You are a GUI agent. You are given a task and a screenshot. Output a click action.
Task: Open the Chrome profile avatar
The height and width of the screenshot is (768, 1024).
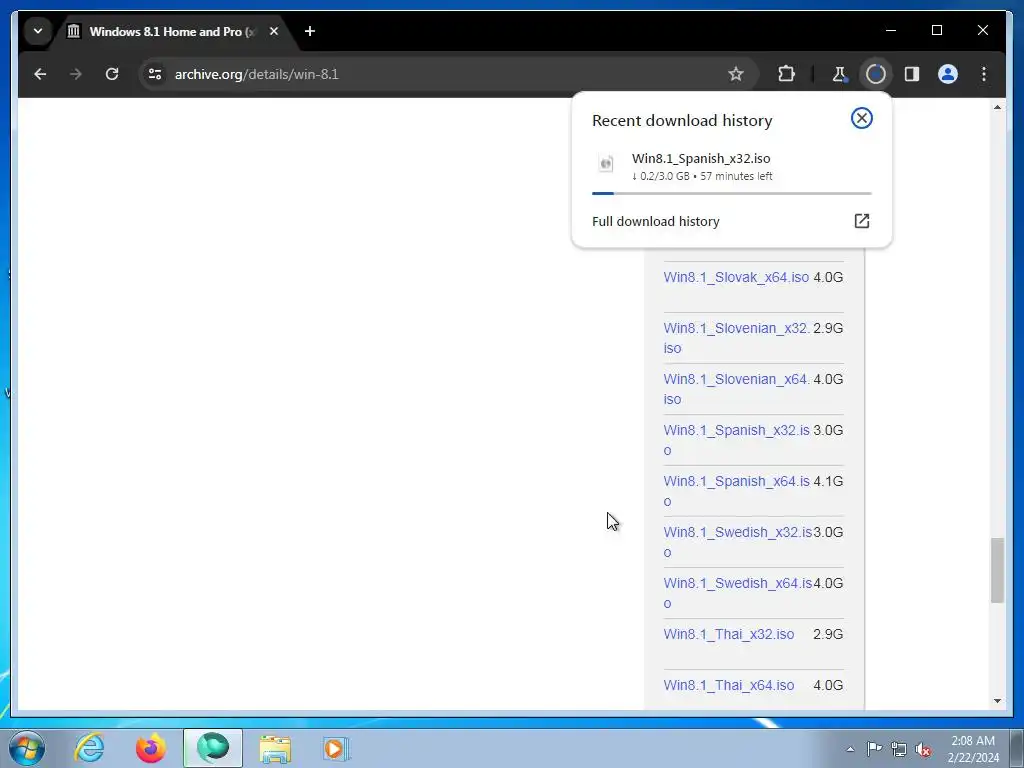click(948, 74)
